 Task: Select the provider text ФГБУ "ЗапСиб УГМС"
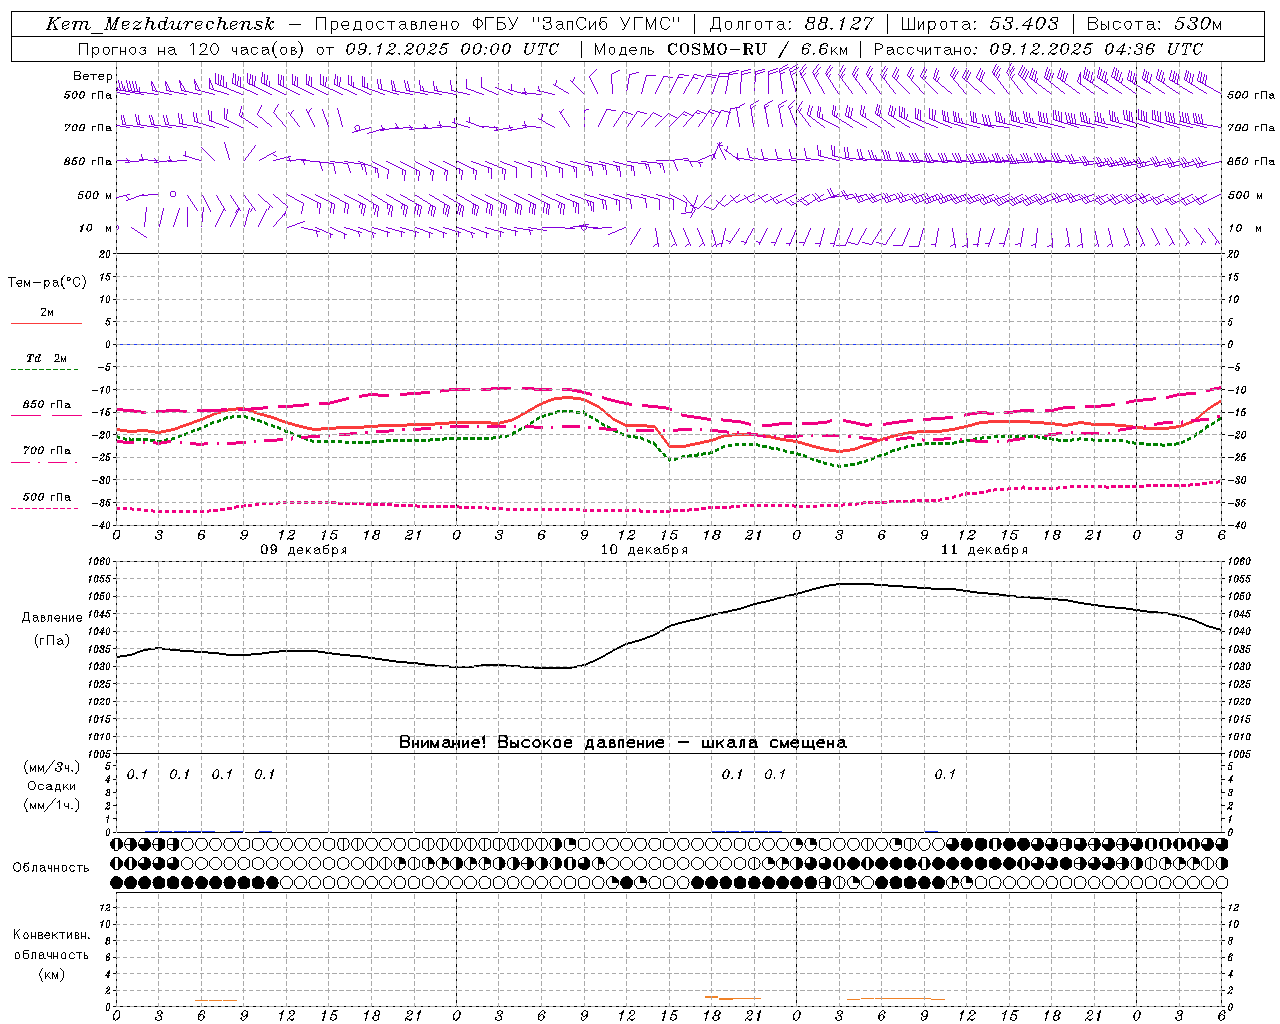pyautogui.click(x=577, y=24)
